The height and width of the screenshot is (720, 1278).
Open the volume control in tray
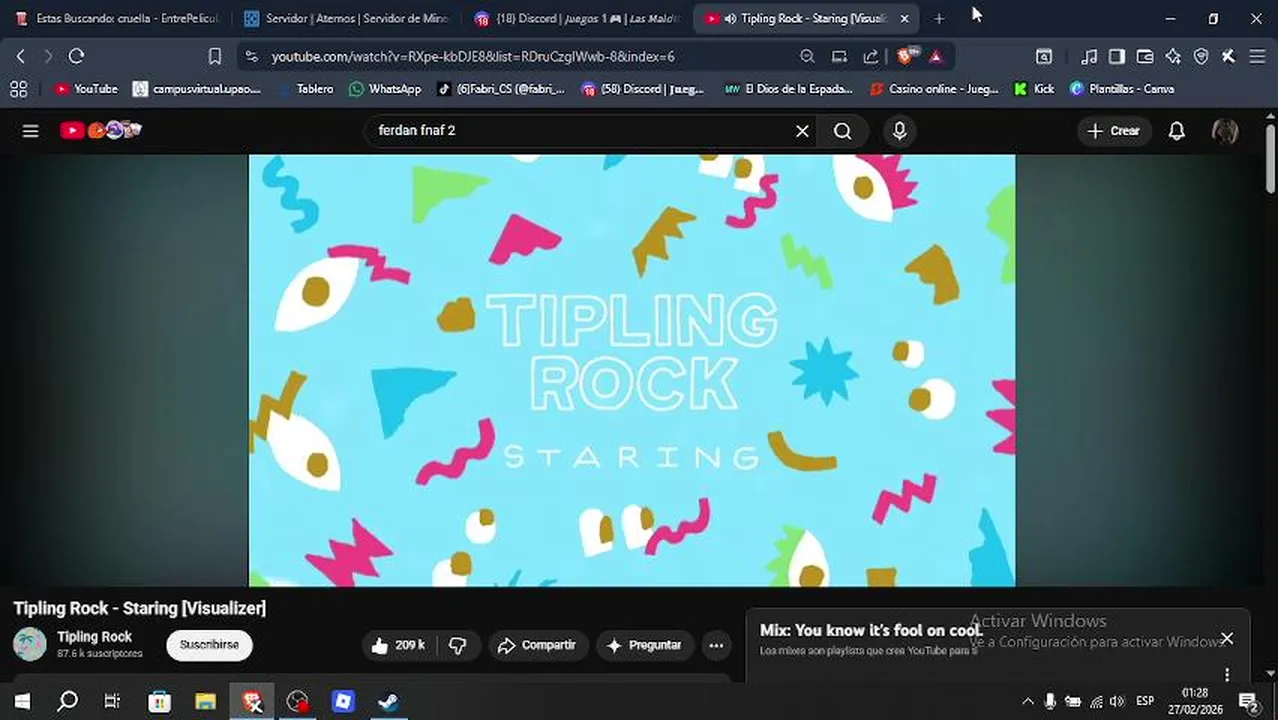point(1117,701)
